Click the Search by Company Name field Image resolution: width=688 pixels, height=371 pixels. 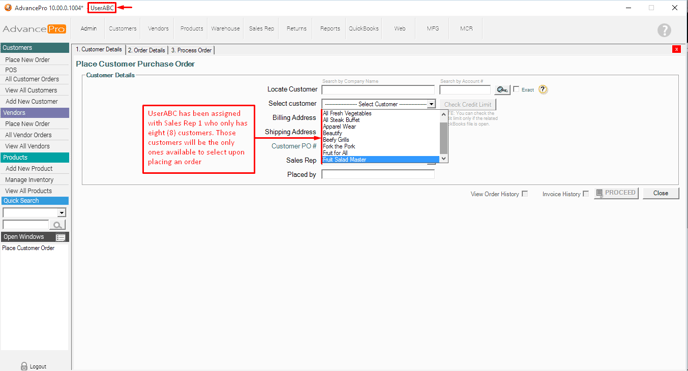[x=378, y=89]
